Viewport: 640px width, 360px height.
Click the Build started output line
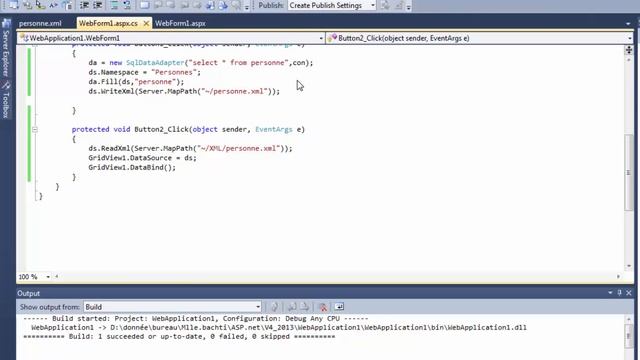coord(196,318)
